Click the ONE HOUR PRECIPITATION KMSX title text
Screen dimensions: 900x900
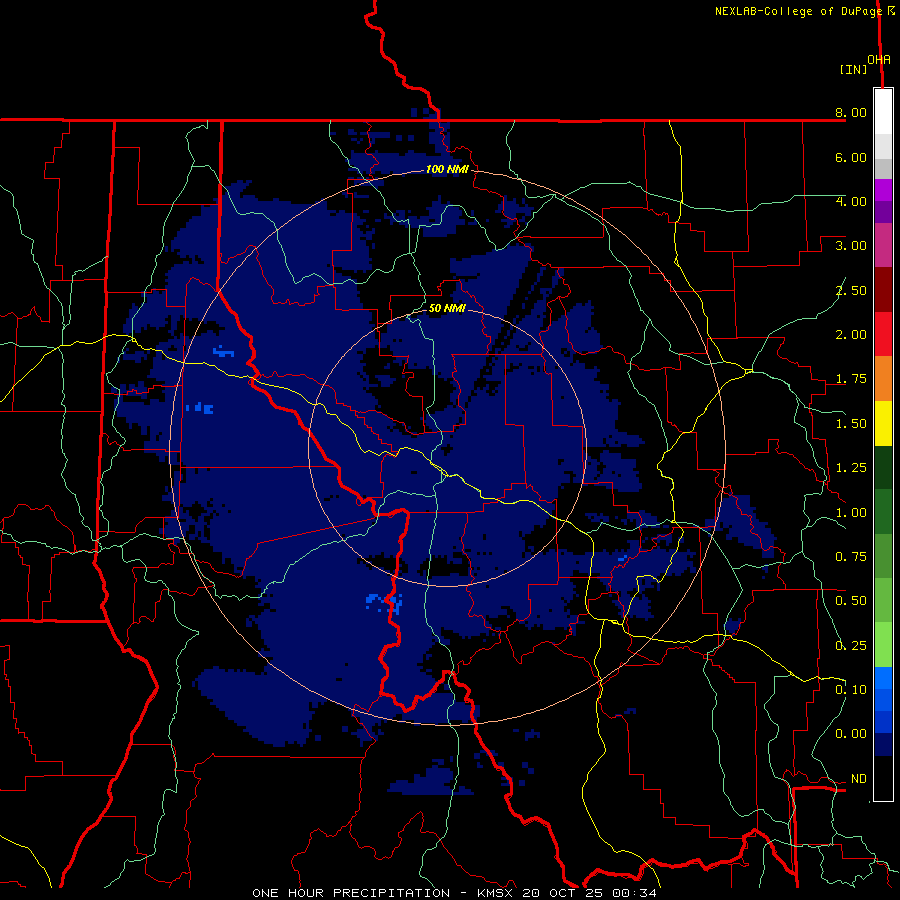[454, 893]
